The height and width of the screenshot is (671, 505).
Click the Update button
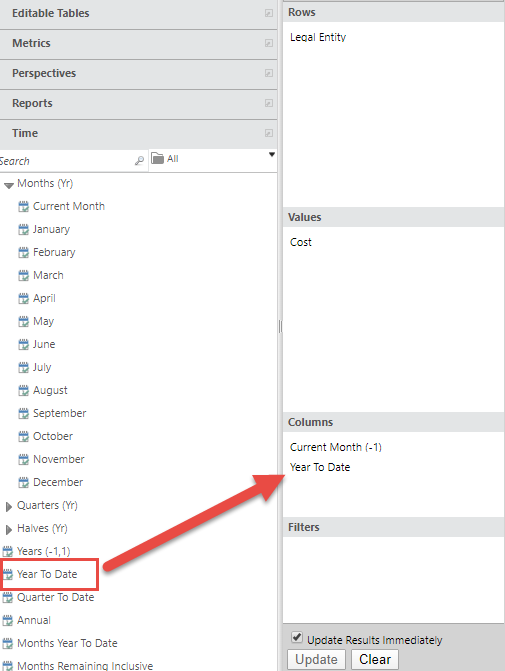coord(316,659)
